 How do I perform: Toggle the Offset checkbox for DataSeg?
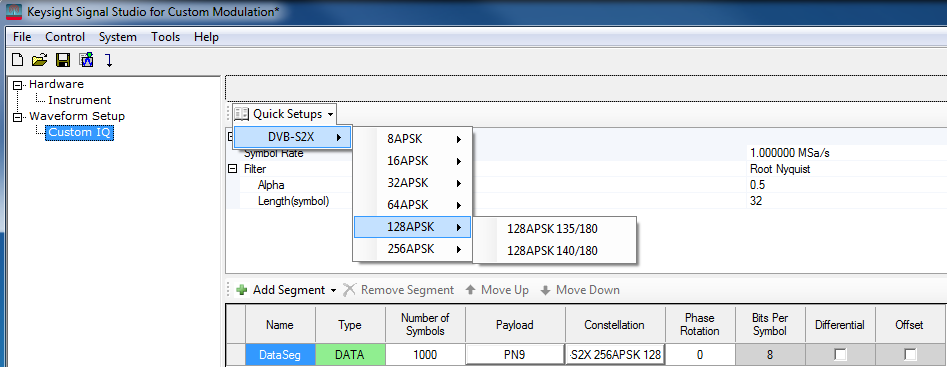click(x=910, y=354)
